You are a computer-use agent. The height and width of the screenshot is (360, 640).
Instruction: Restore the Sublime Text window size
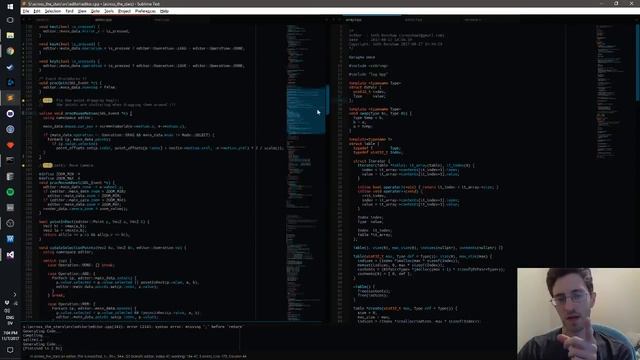click(x=616, y=3)
